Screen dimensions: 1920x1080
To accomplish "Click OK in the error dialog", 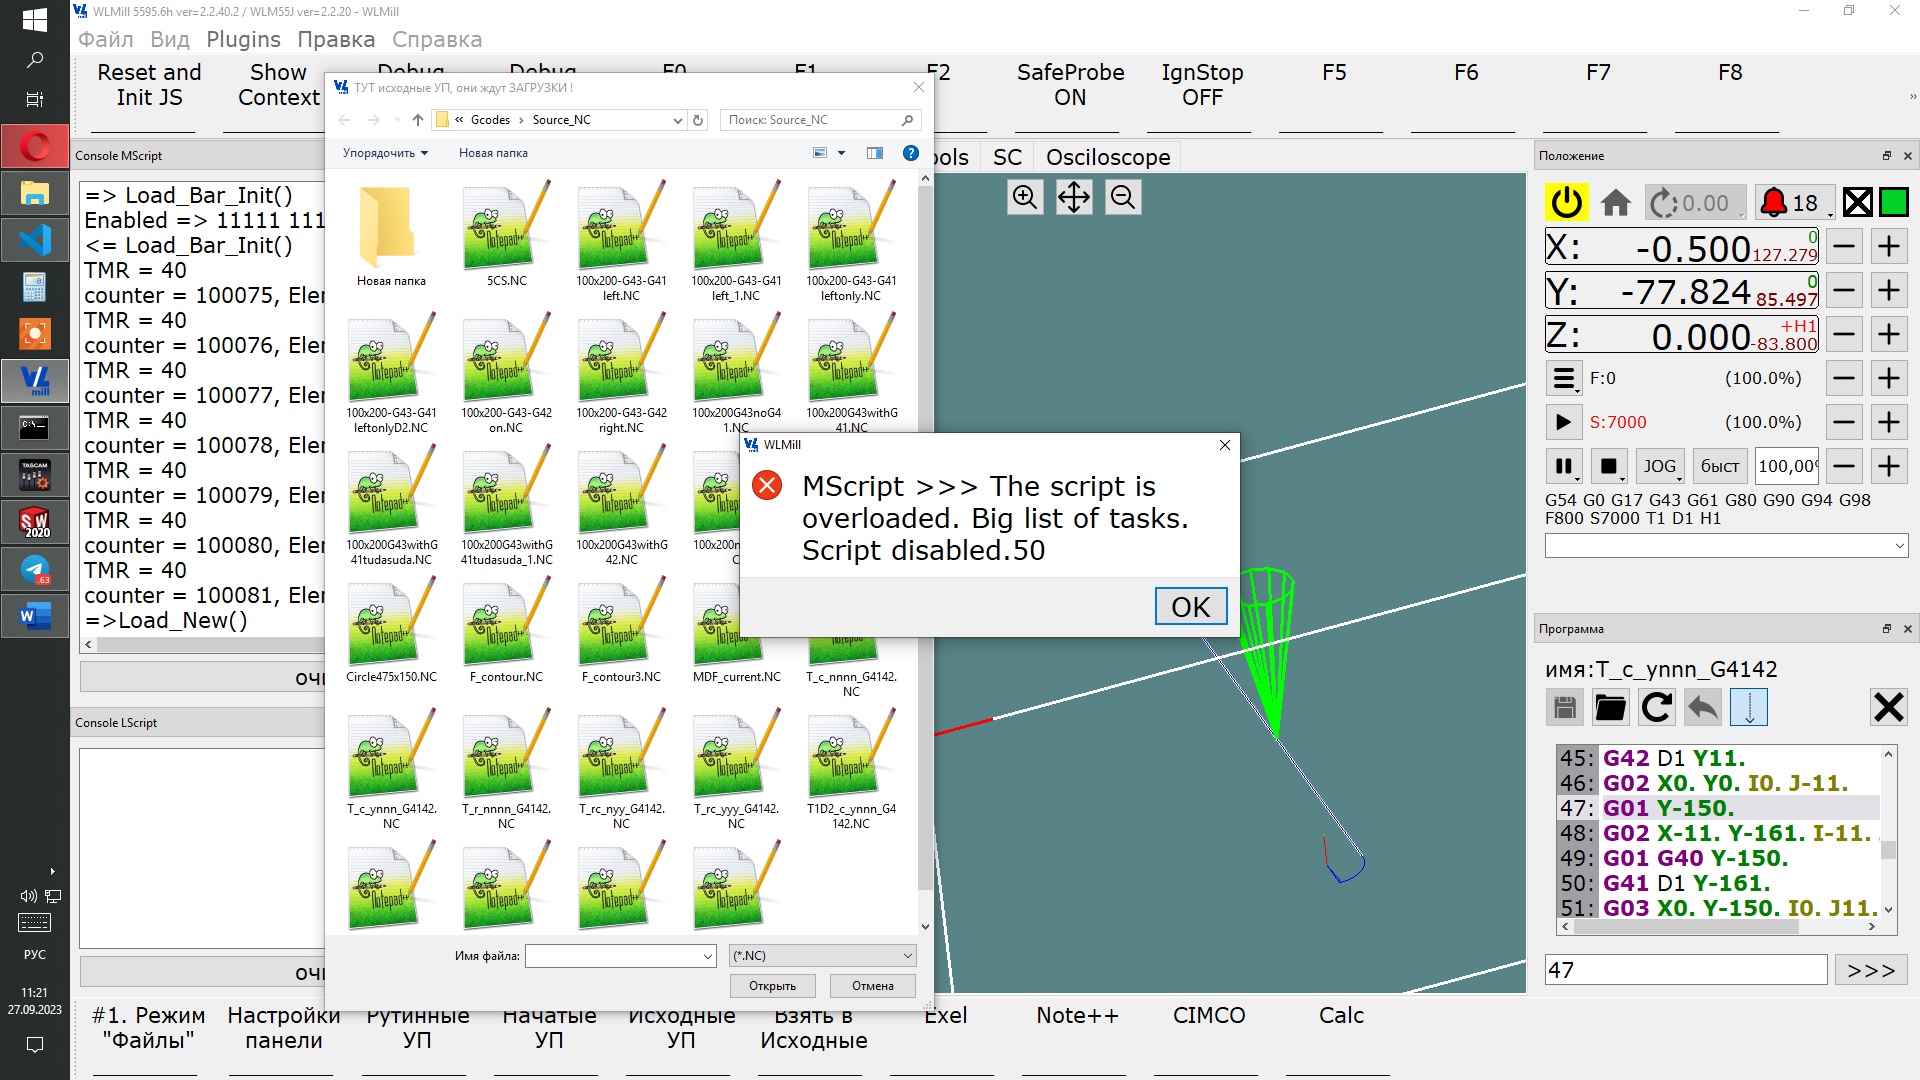I will (x=1190, y=607).
